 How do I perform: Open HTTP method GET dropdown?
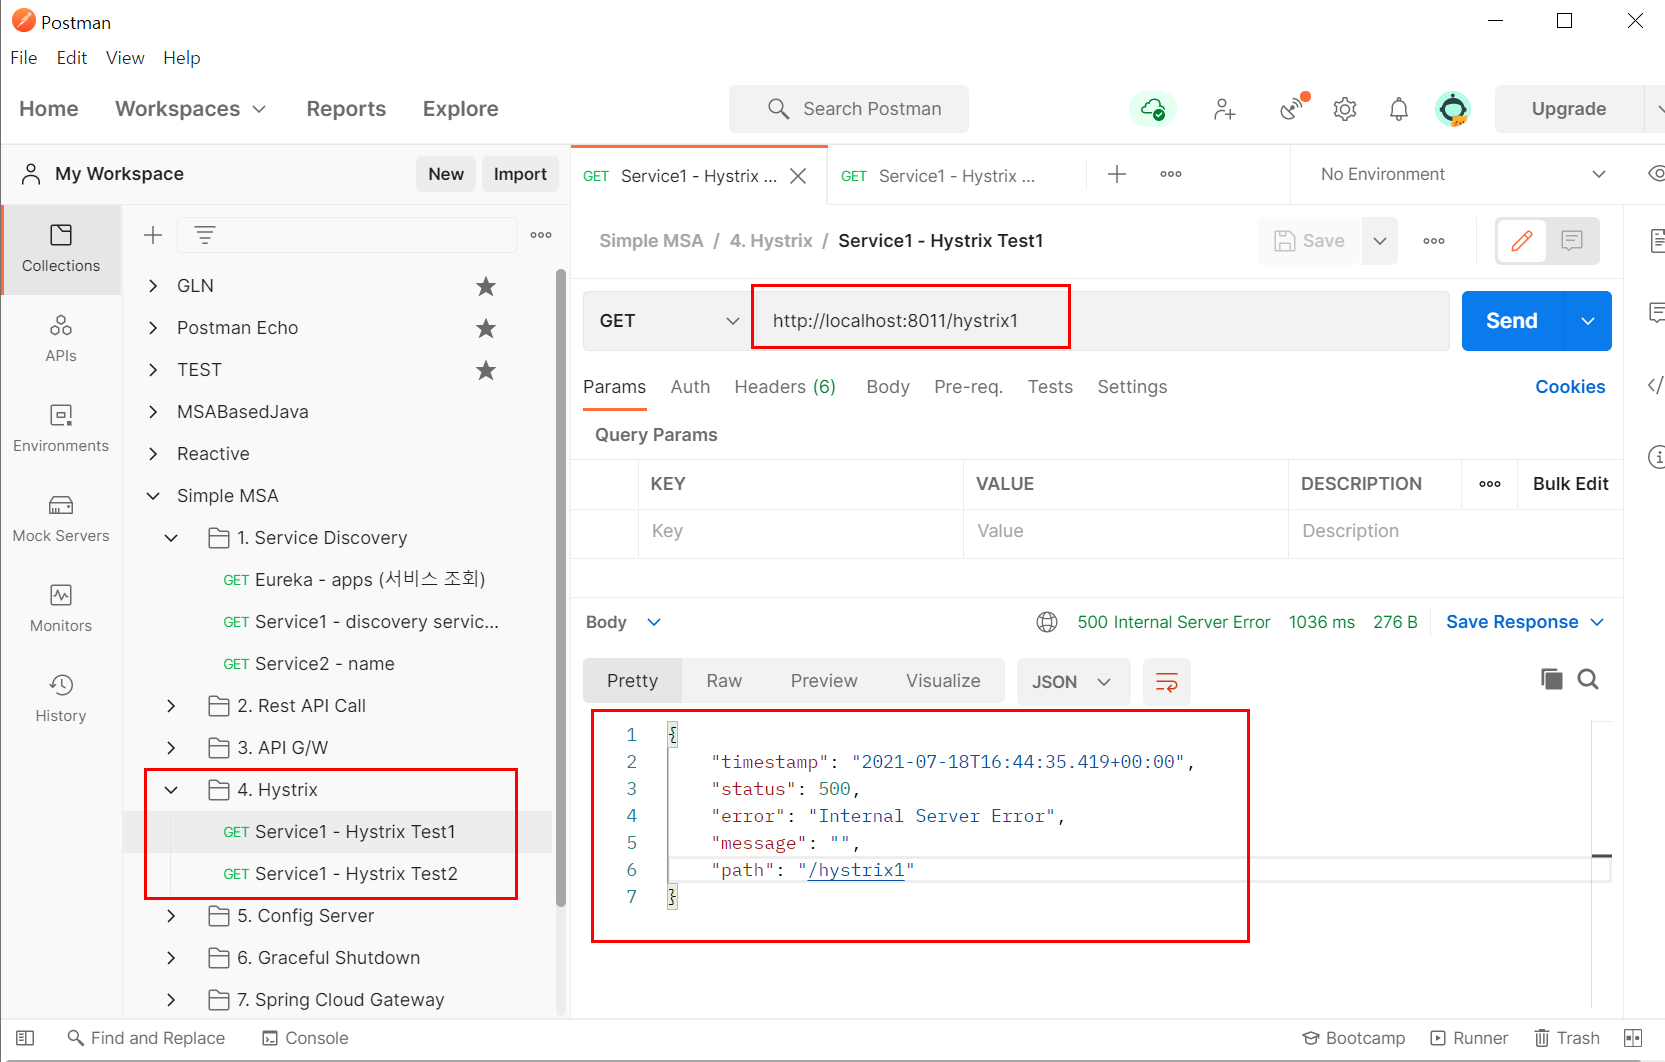click(x=668, y=321)
